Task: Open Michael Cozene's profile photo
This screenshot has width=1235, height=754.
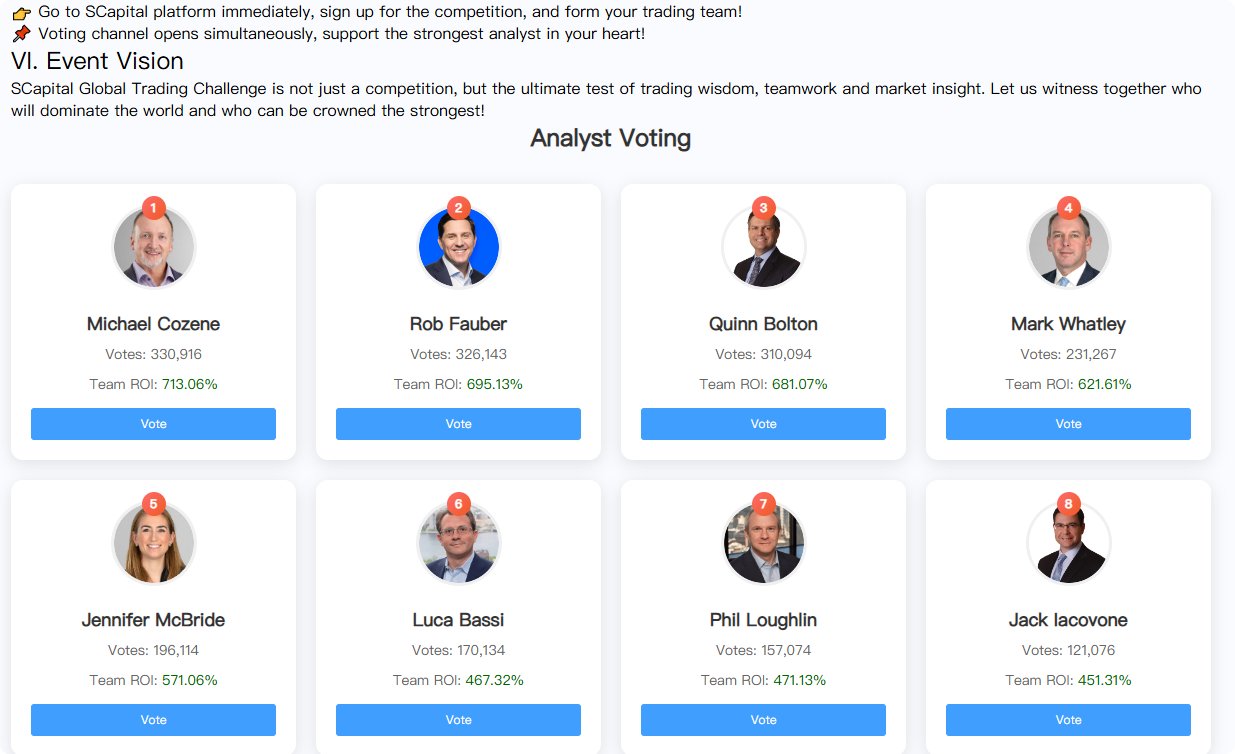Action: point(153,249)
